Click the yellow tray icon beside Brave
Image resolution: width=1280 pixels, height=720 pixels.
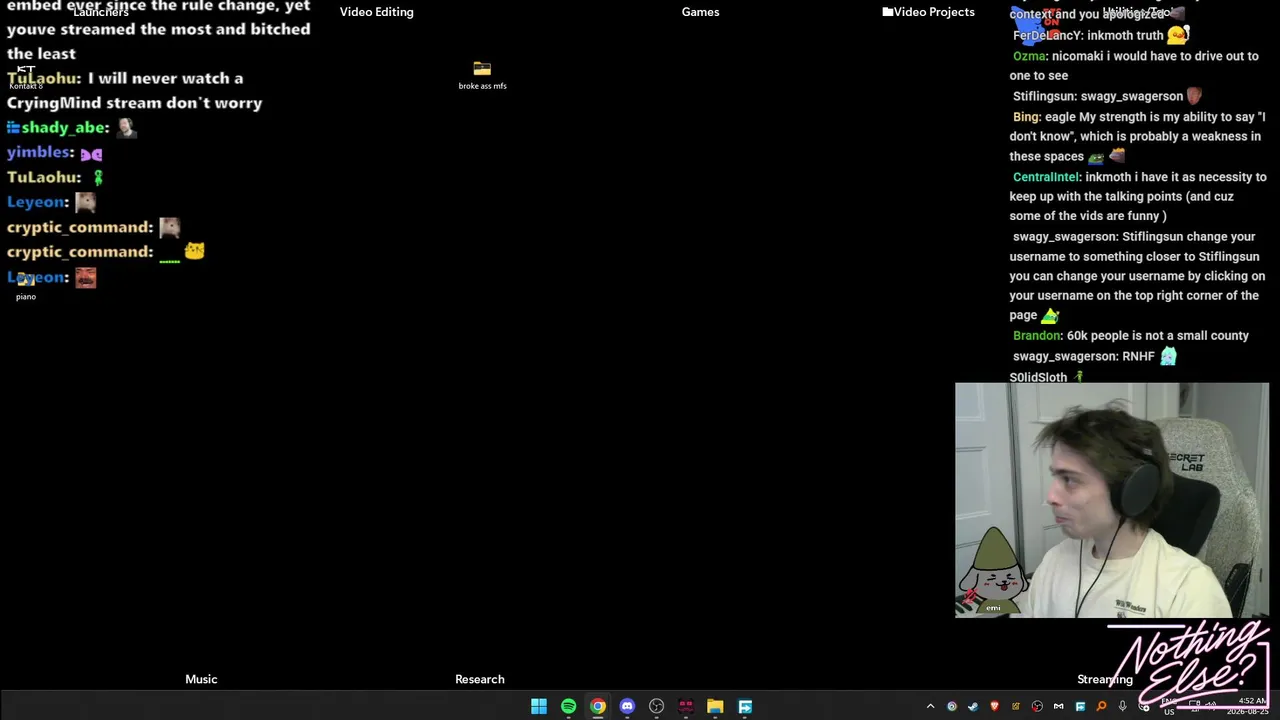coord(1016,707)
